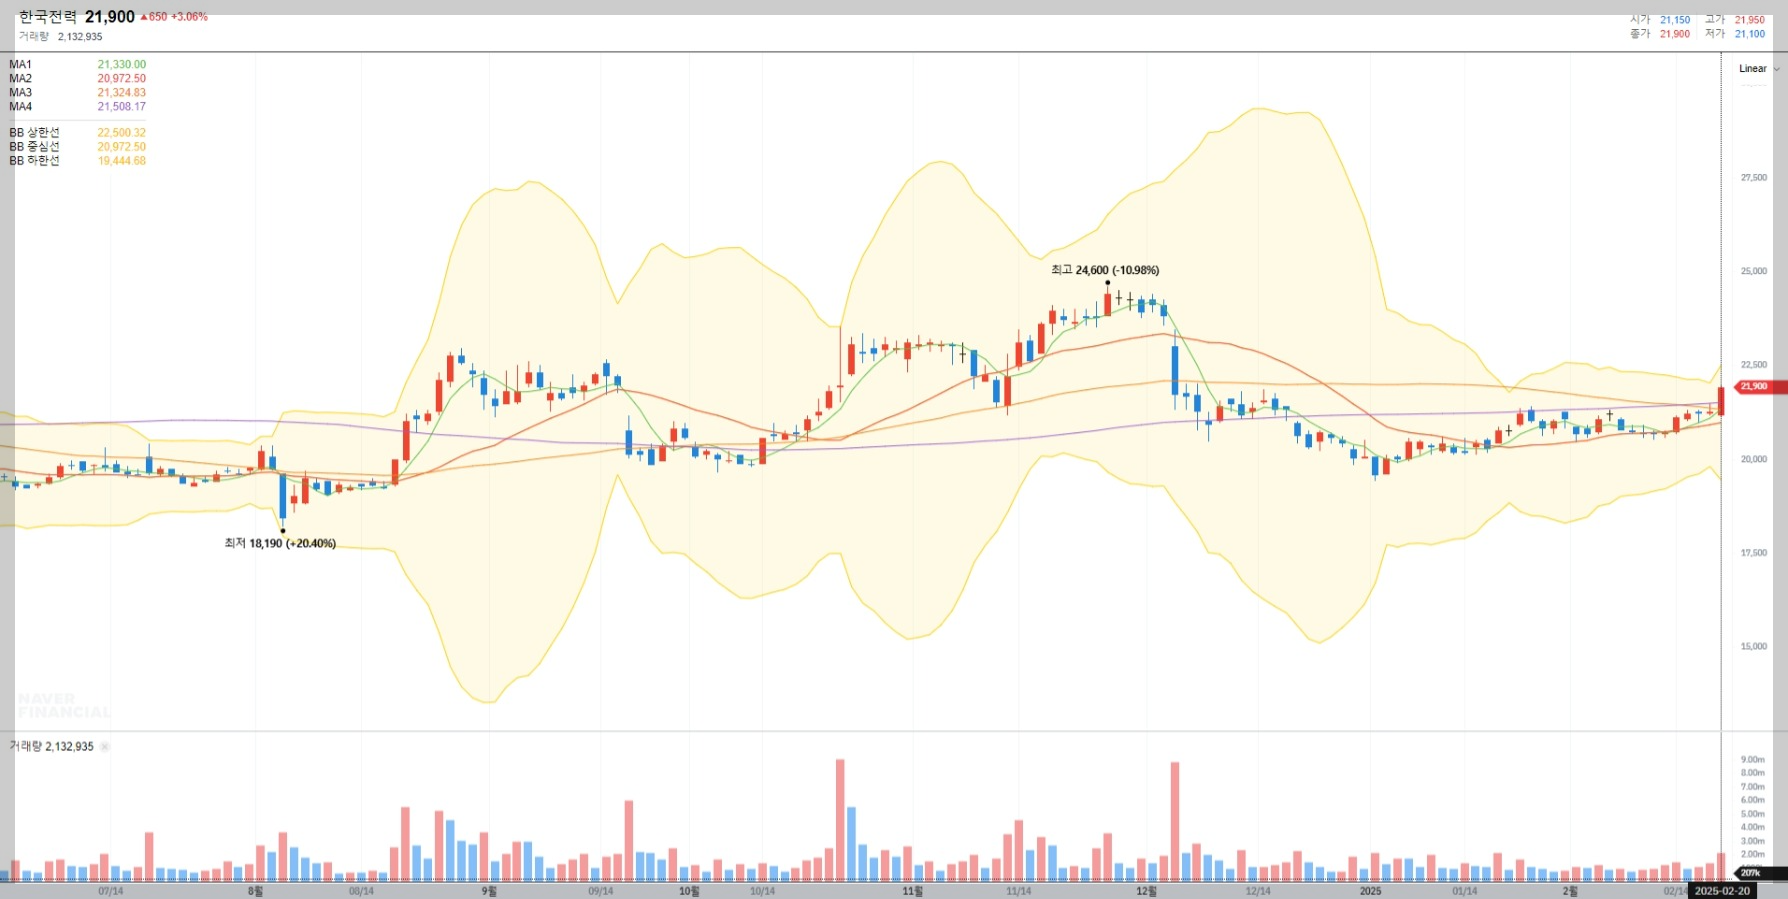Click the MA4 legend value 21,508.17

(121, 107)
